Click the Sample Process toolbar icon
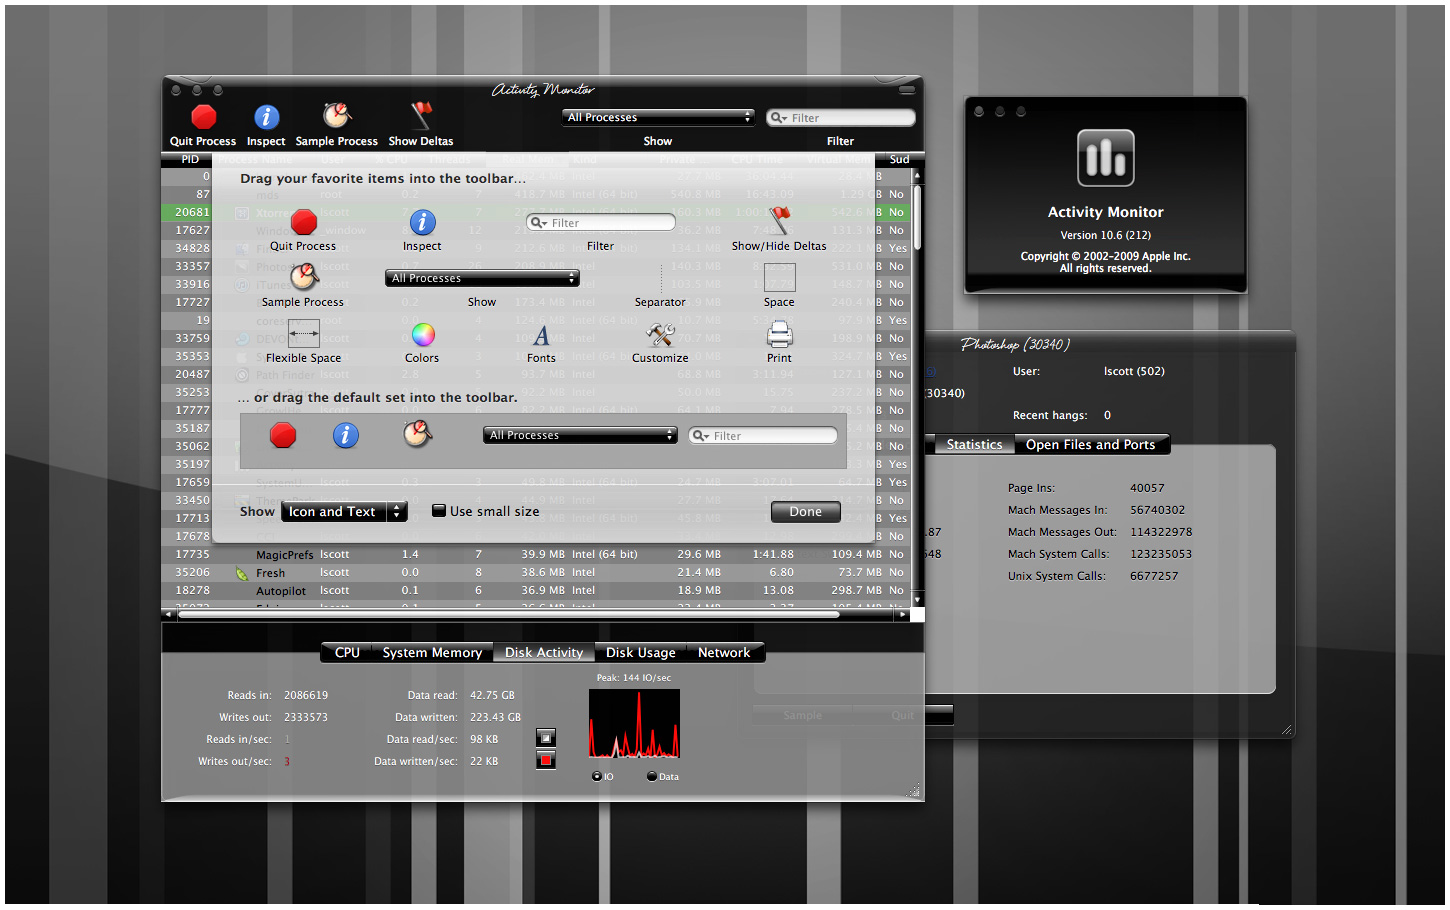Viewport: 1450px width, 910px height. (337, 116)
